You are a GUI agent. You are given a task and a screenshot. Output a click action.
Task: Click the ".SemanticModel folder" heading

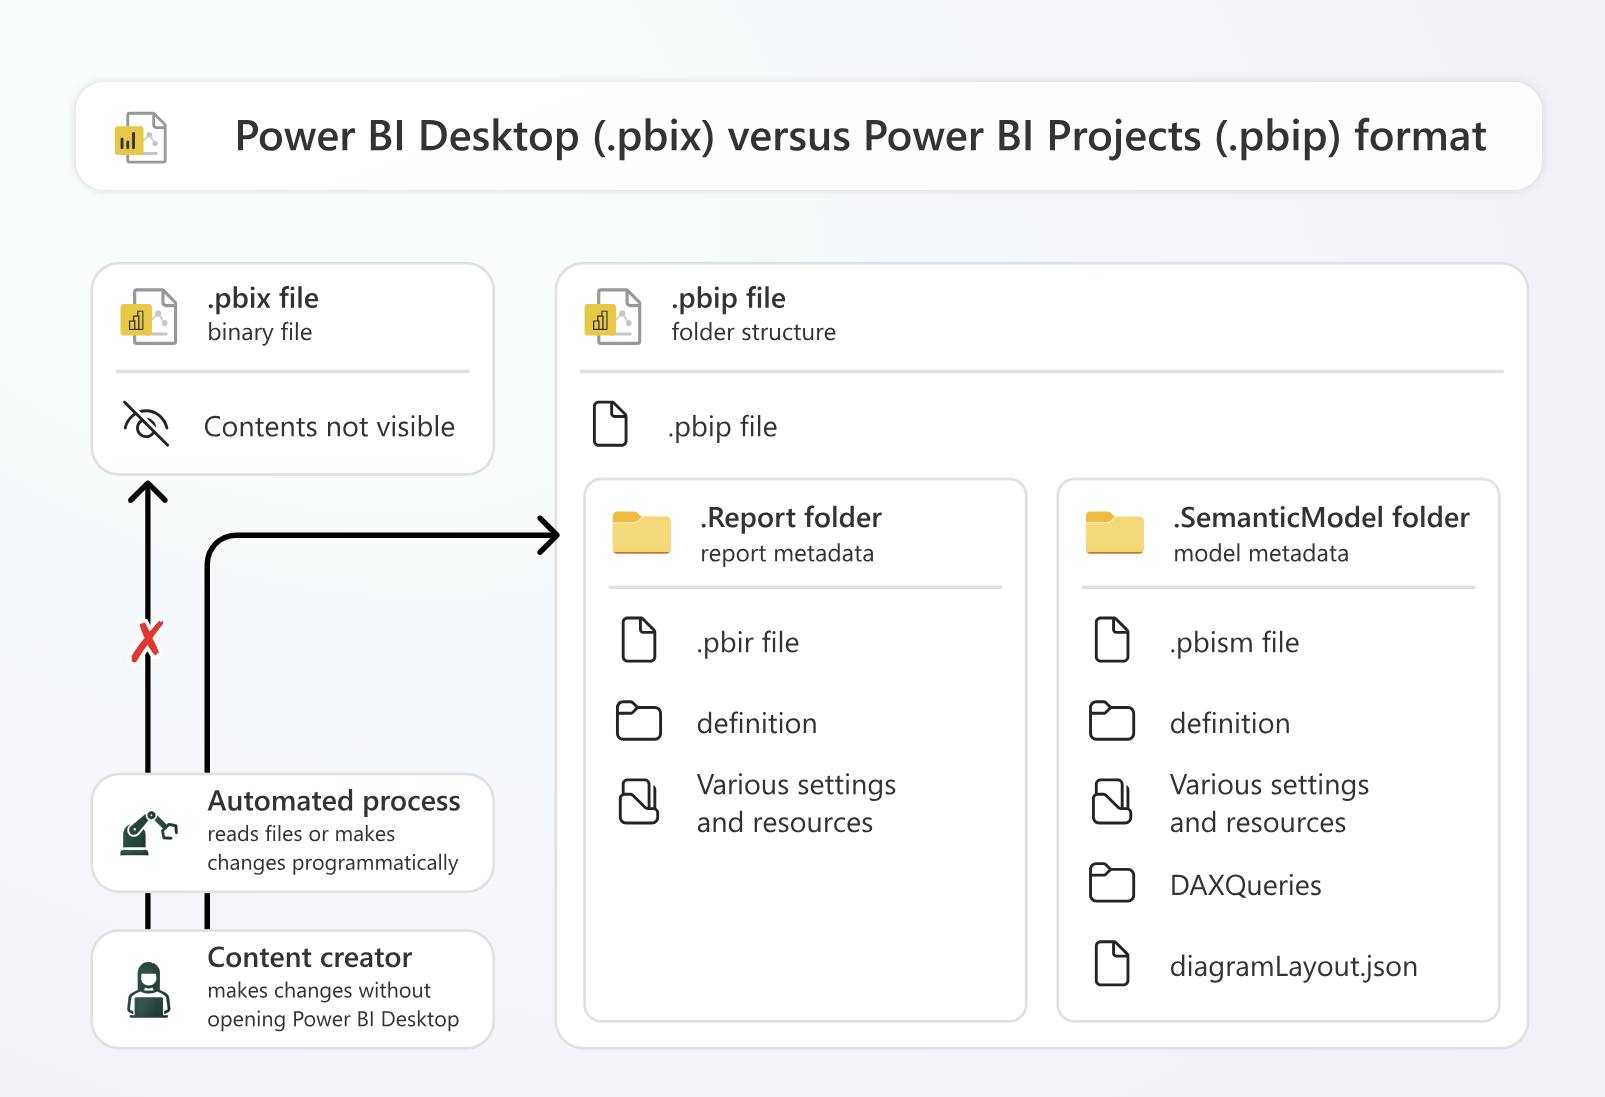[1322, 517]
